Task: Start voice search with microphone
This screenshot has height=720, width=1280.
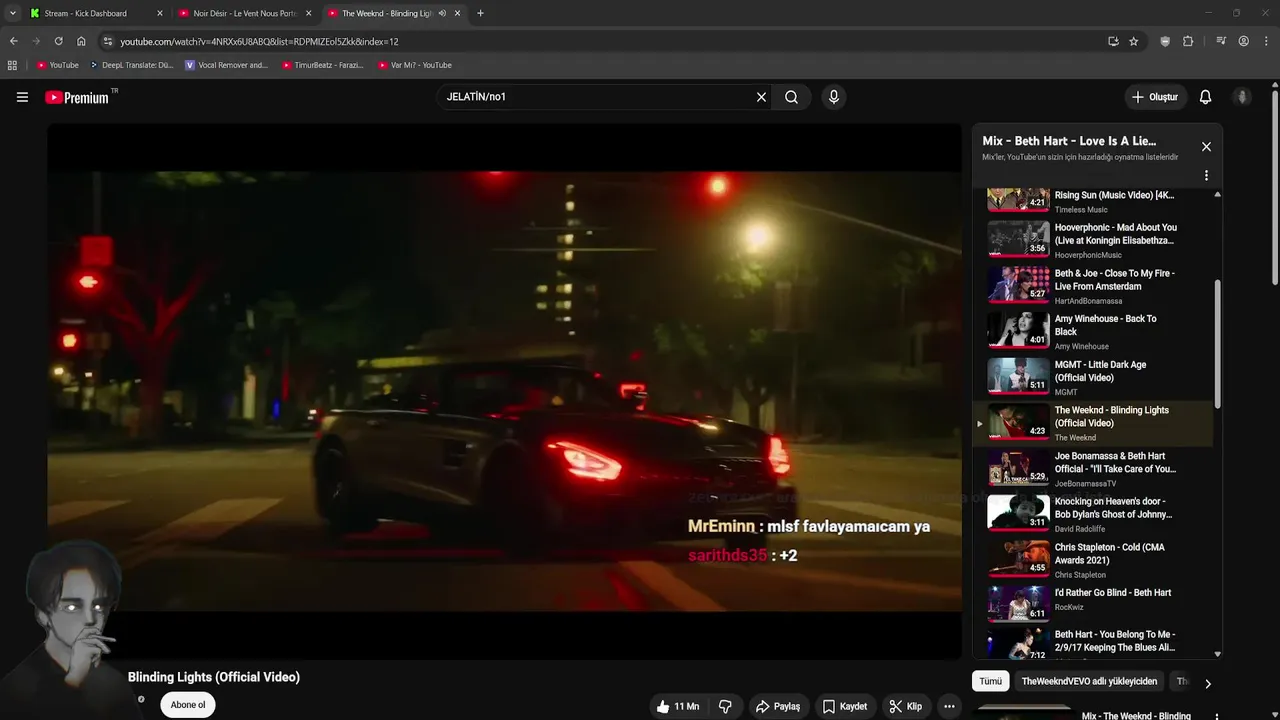Action: pos(834,97)
